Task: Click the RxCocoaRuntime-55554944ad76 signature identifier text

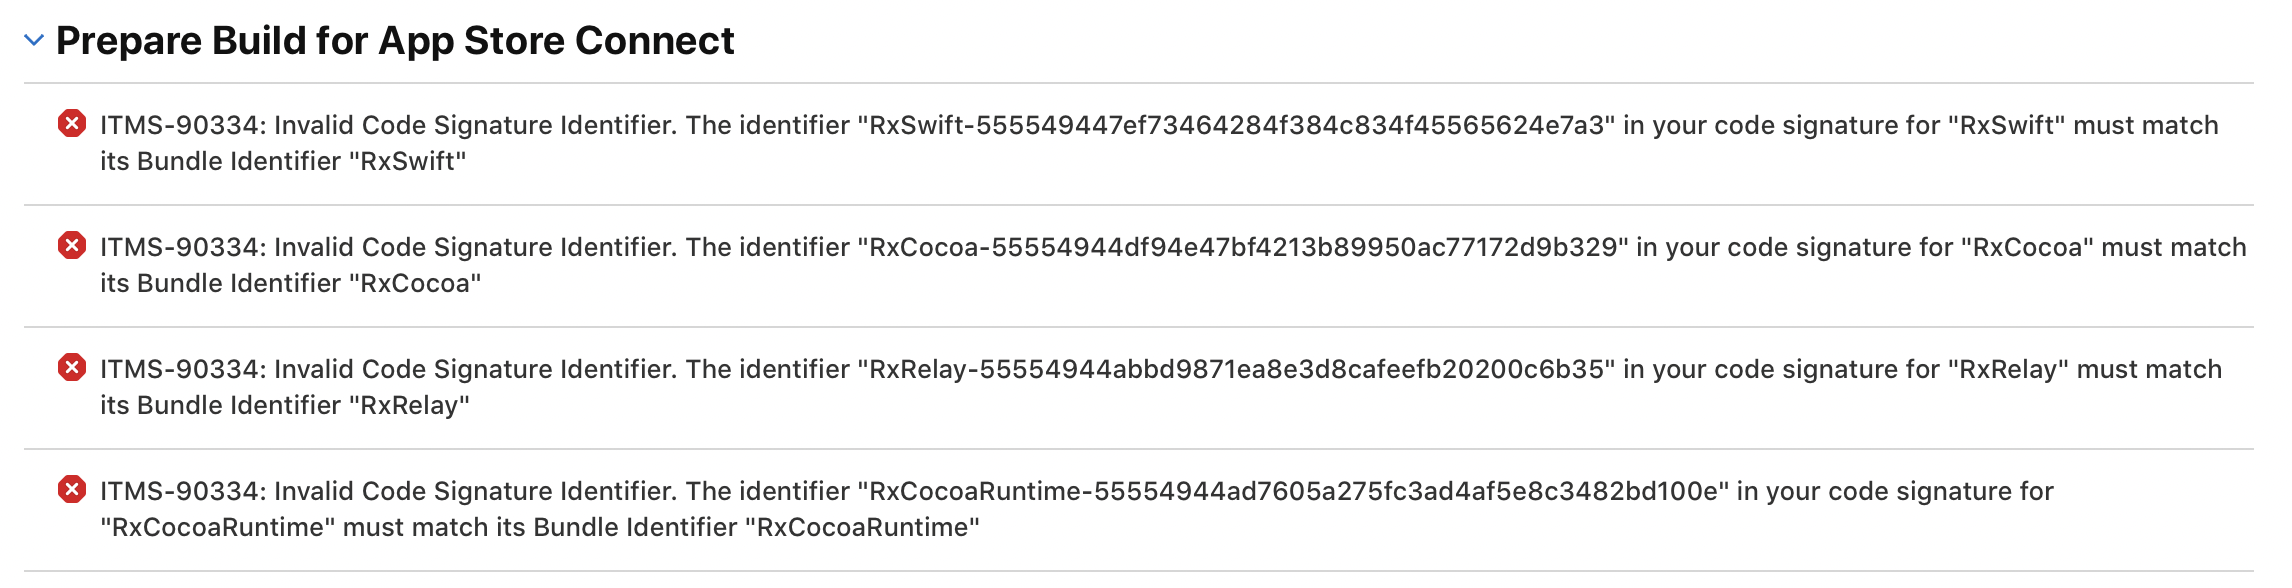Action: [x=1293, y=491]
